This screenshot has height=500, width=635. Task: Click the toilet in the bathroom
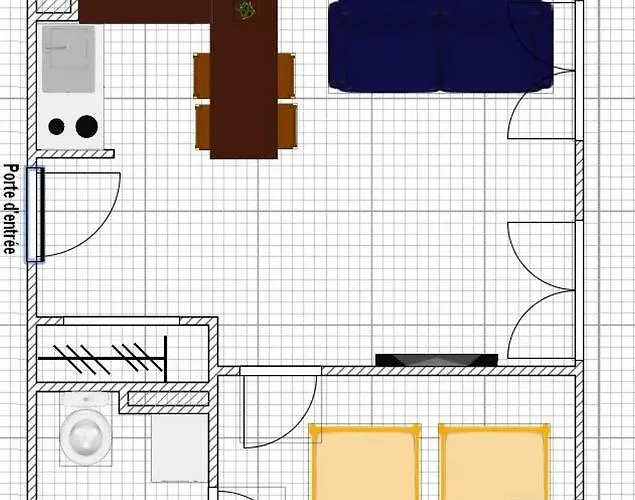[x=86, y=430]
